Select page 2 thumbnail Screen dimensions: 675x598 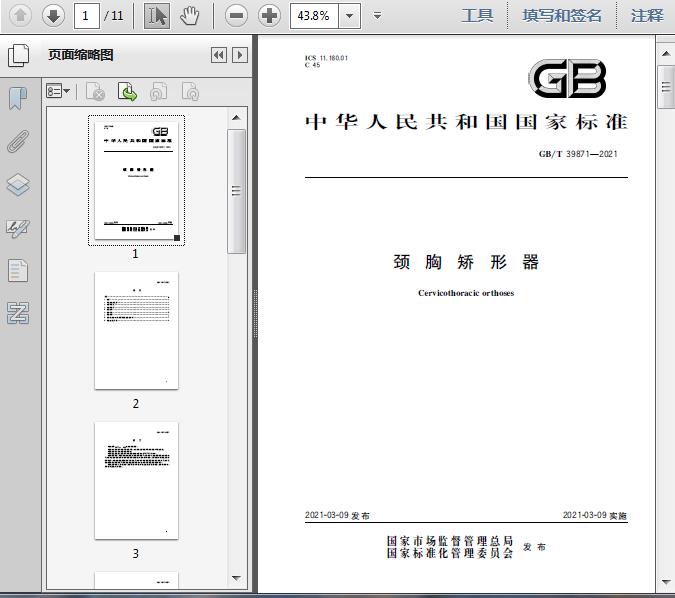[x=136, y=330]
